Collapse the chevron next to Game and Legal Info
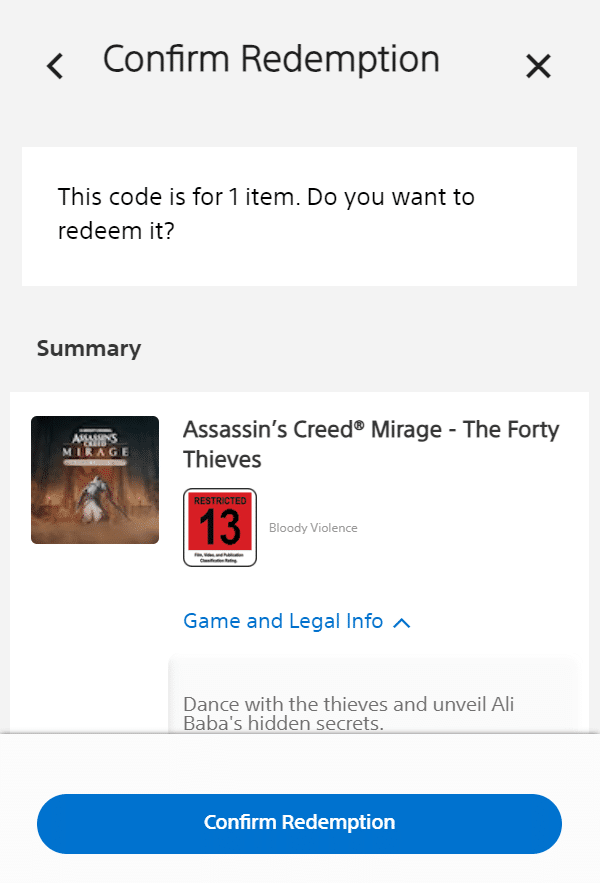The width and height of the screenshot is (600, 883). pyautogui.click(x=402, y=623)
